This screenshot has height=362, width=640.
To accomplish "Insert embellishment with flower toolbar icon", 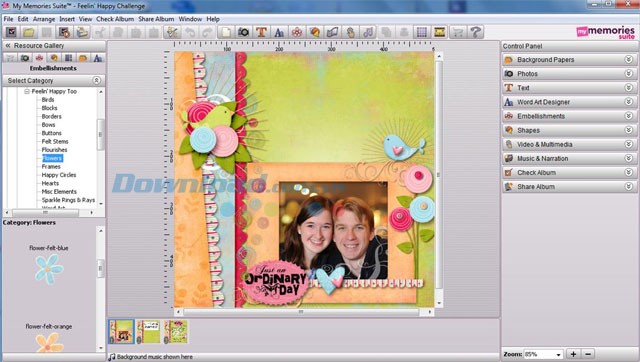I will tap(297, 32).
